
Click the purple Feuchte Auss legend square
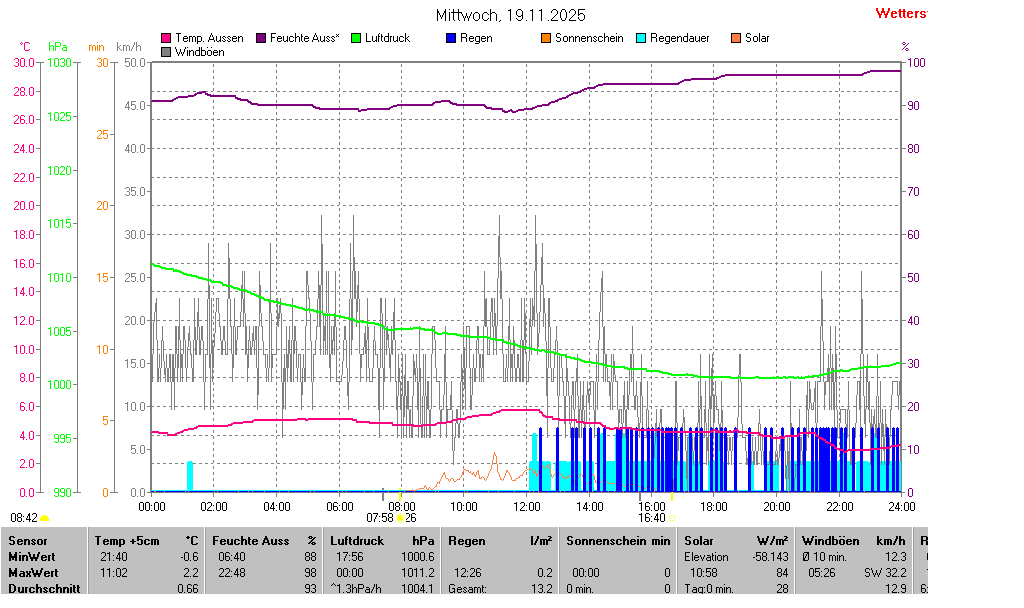[x=261, y=38]
